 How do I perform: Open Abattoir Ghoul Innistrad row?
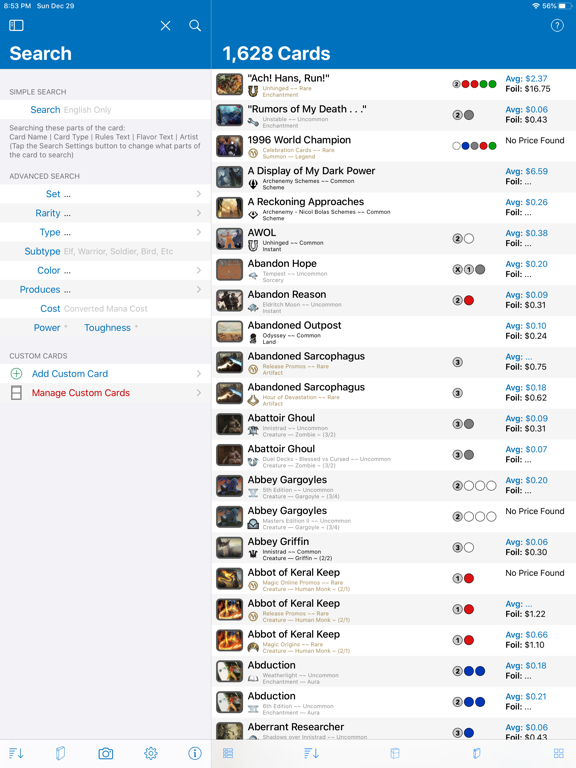(394, 424)
